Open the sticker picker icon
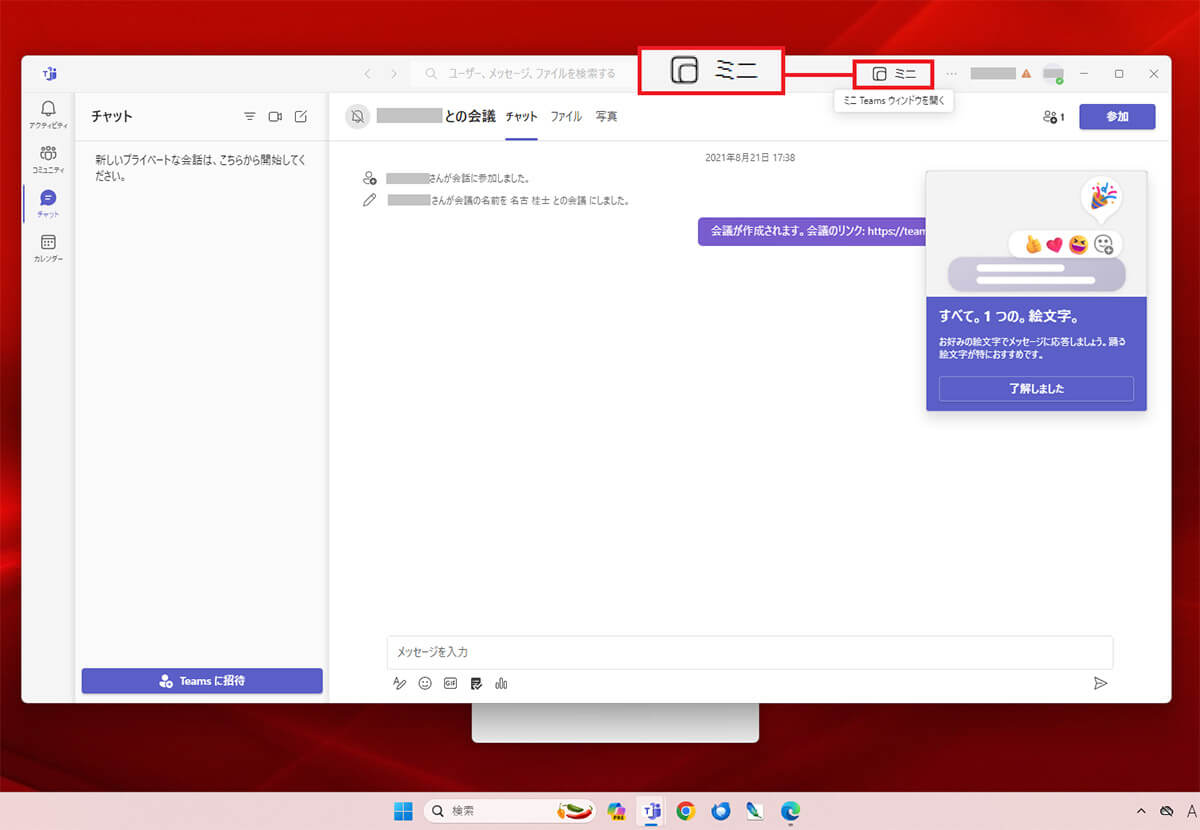 (x=476, y=684)
